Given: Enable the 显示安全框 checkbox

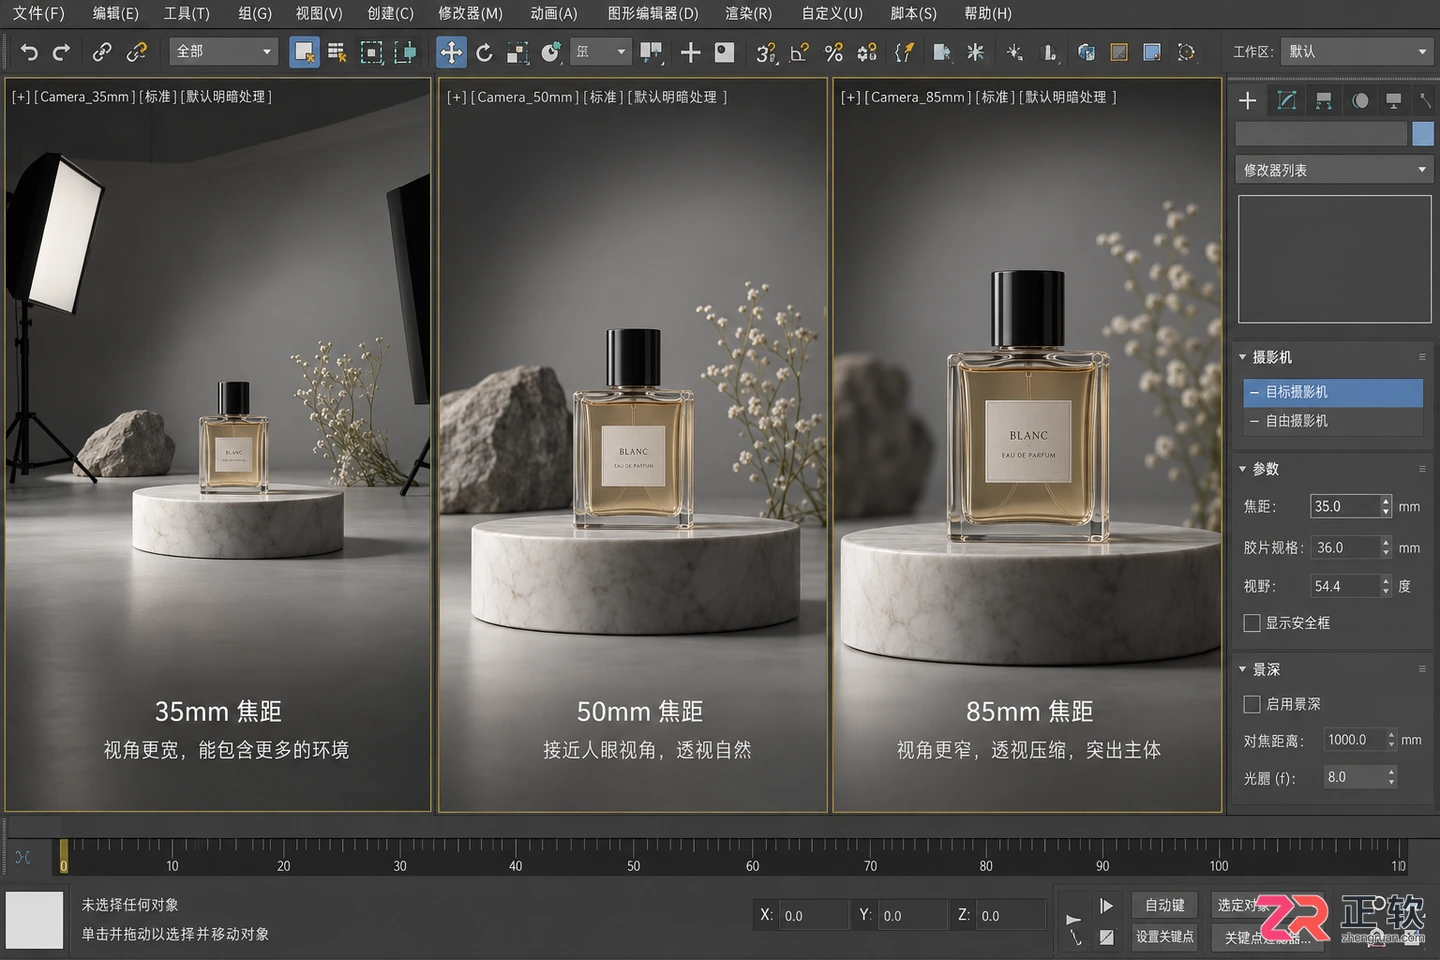Looking at the screenshot, I should tap(1251, 623).
